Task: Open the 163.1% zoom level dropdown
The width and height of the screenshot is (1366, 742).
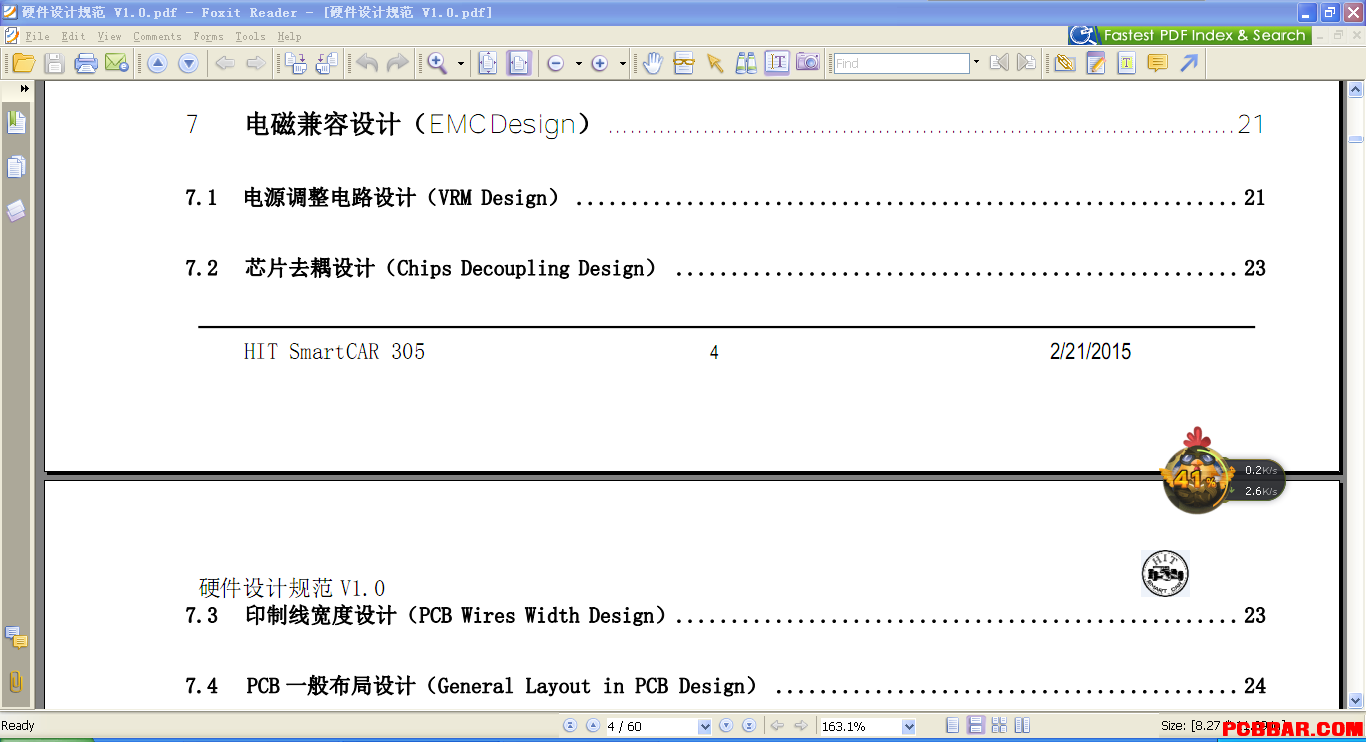Action: [x=908, y=726]
